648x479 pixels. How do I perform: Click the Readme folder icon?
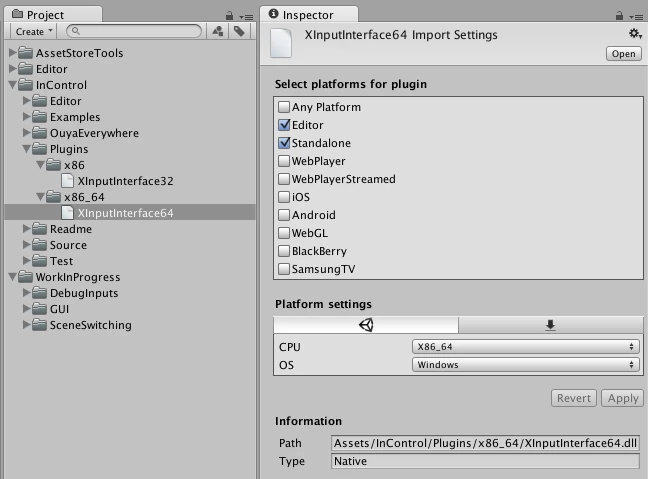(40, 229)
